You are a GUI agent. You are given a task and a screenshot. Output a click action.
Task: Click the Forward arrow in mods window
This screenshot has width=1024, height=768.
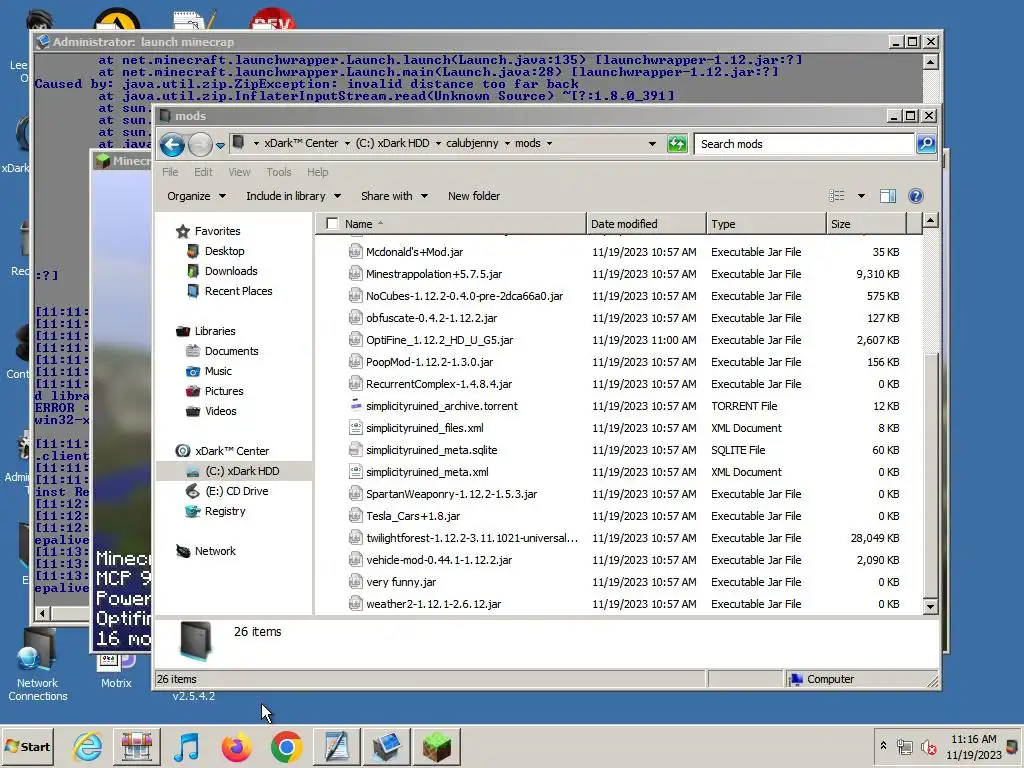200,144
